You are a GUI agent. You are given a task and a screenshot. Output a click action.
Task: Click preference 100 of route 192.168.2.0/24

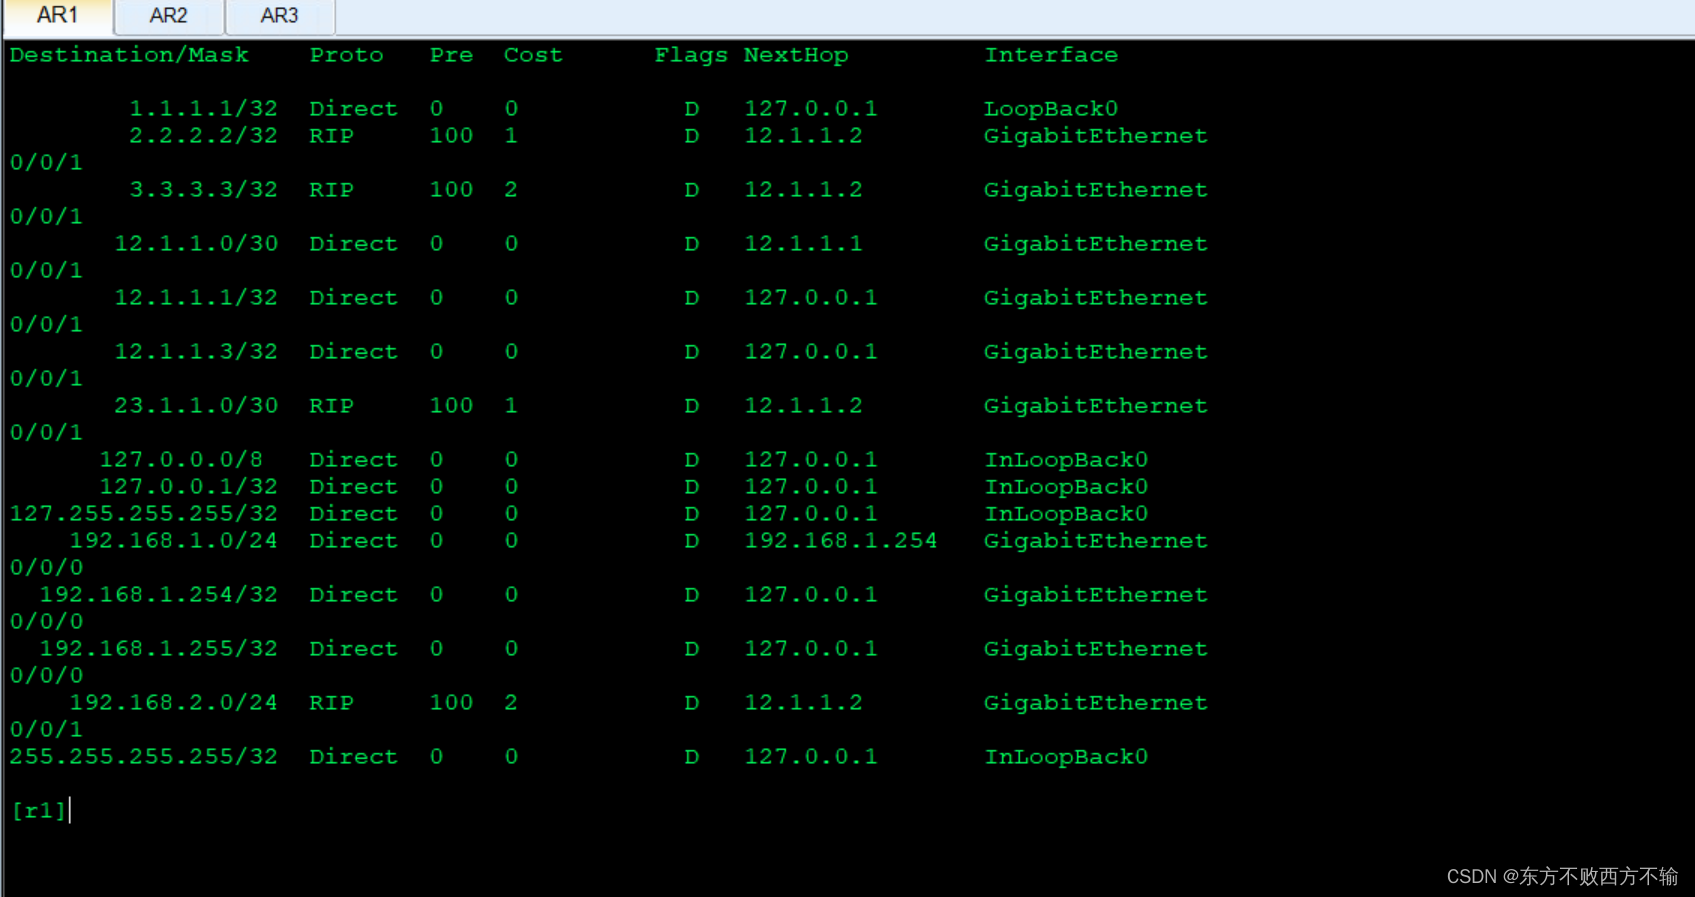tap(451, 702)
